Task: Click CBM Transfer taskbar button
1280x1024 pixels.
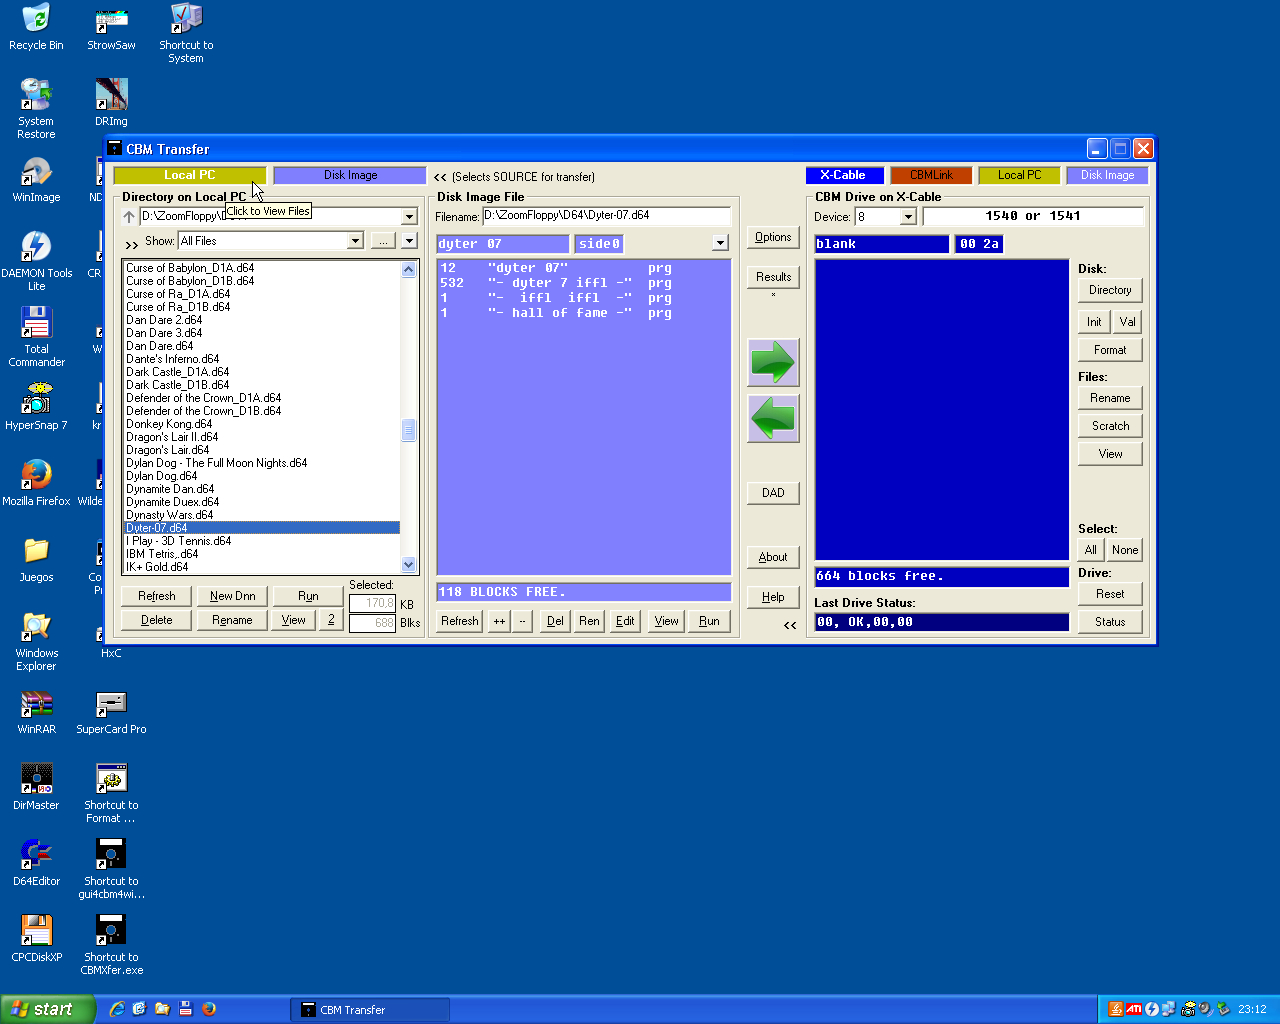Action: 370,1010
